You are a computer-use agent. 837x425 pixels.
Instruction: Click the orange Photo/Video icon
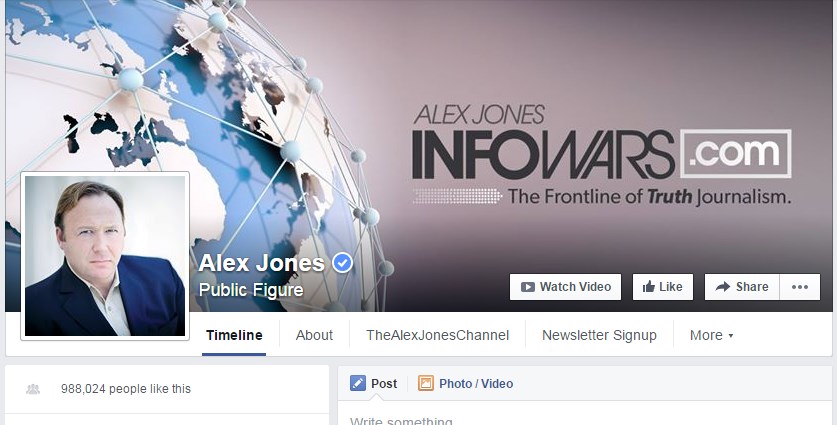pos(425,383)
